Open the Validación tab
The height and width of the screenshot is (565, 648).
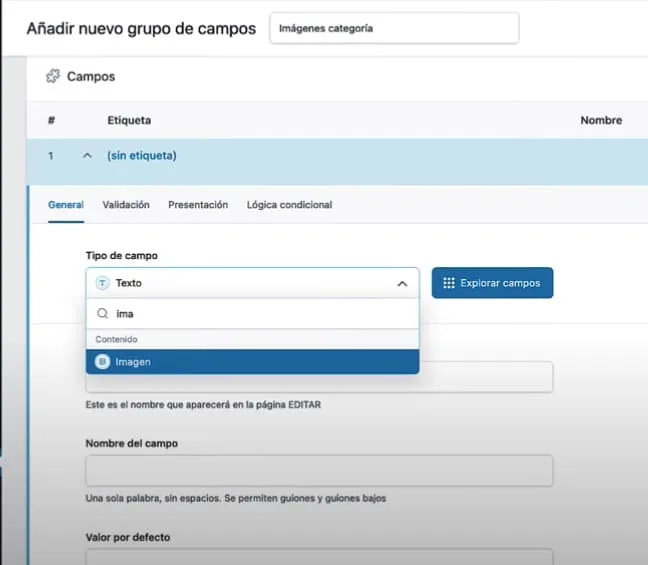[x=126, y=205]
